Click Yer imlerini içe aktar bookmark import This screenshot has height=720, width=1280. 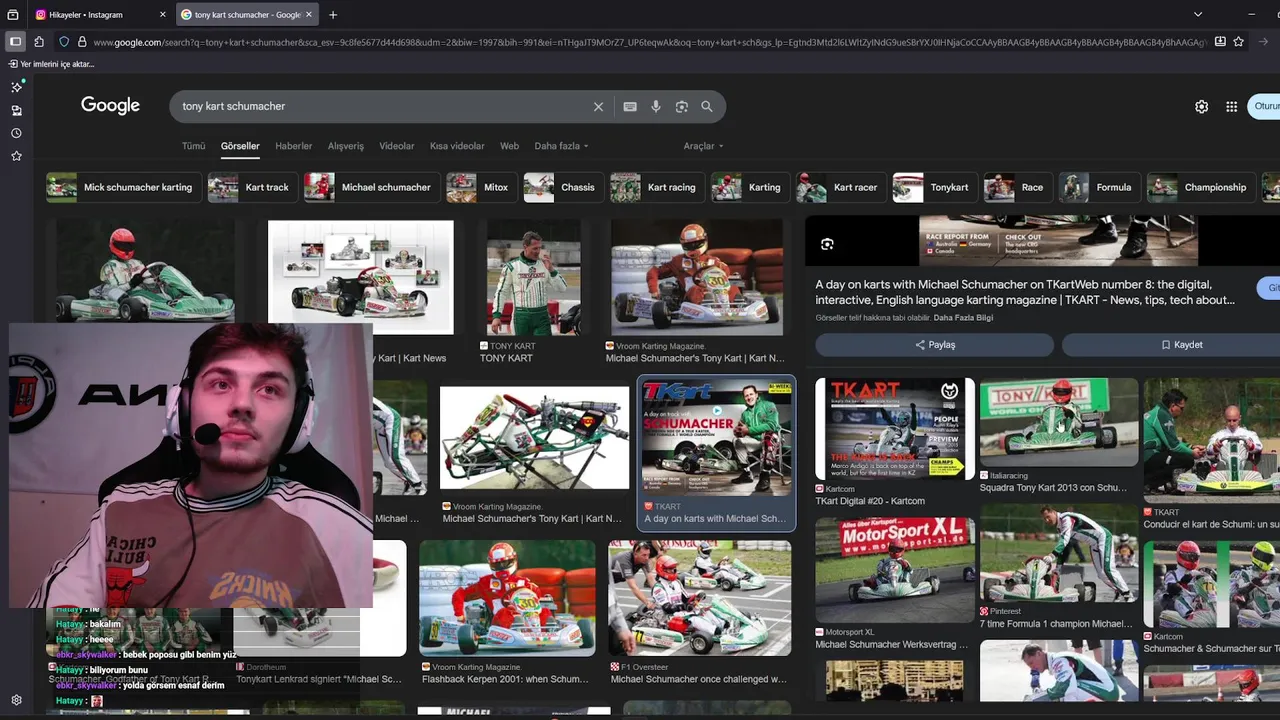(51, 64)
